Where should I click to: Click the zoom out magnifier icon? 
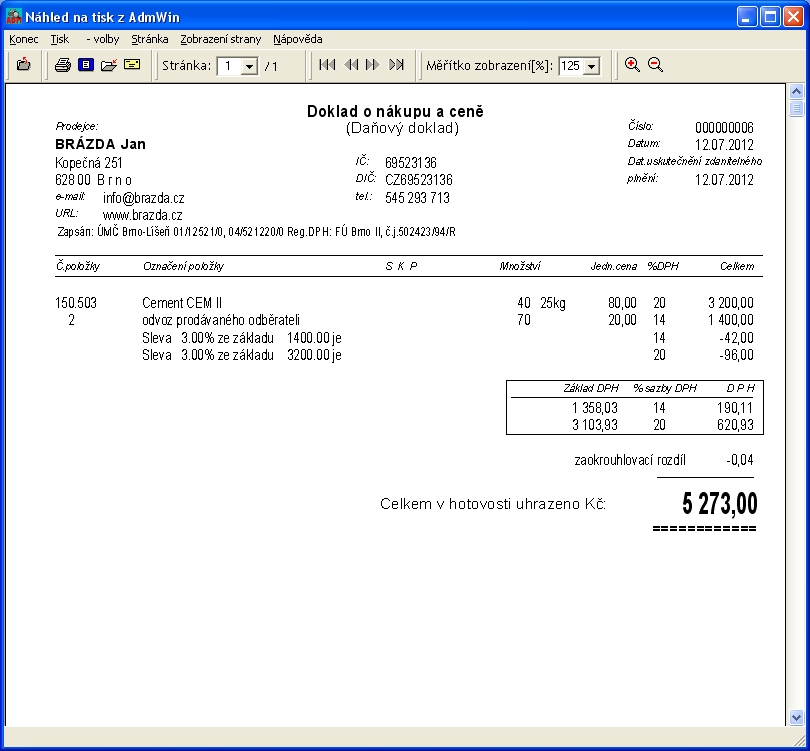click(x=655, y=65)
